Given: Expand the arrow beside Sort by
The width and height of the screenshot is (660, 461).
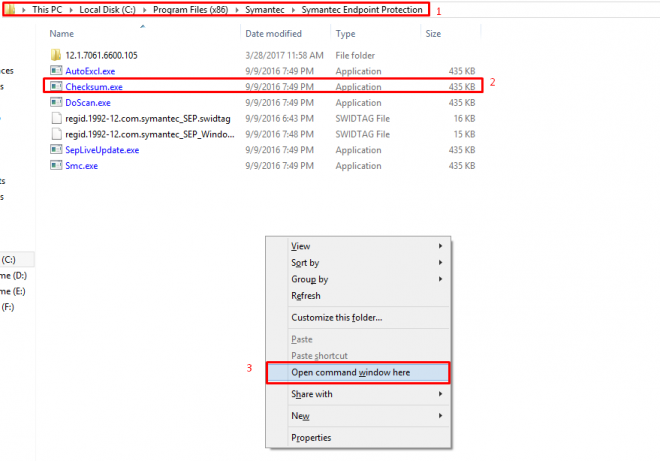Looking at the screenshot, I should [x=440, y=263].
